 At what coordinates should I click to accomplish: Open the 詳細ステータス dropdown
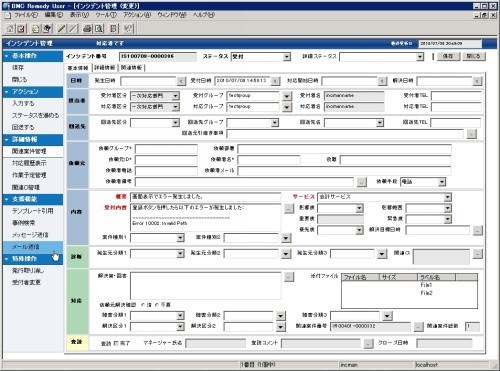pos(420,57)
